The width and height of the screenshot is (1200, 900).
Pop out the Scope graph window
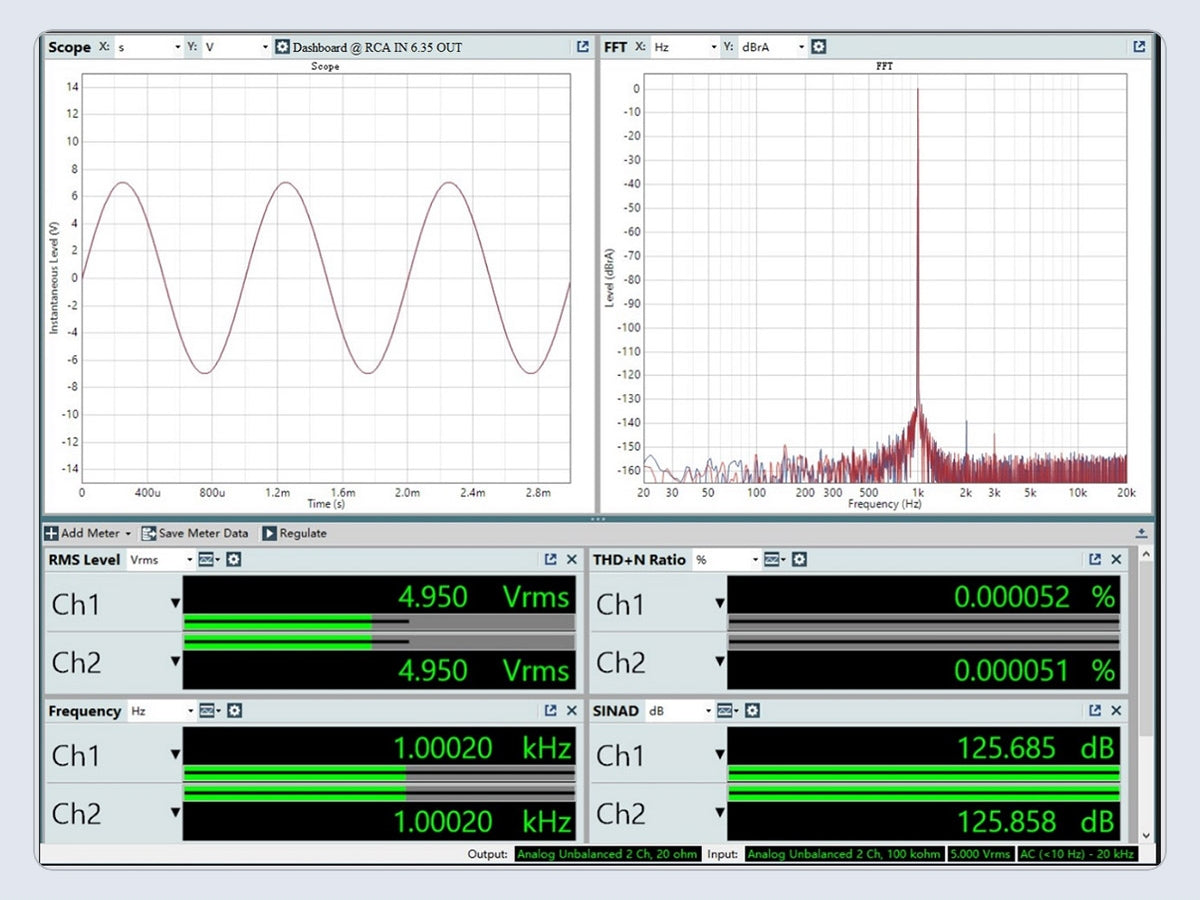click(582, 47)
